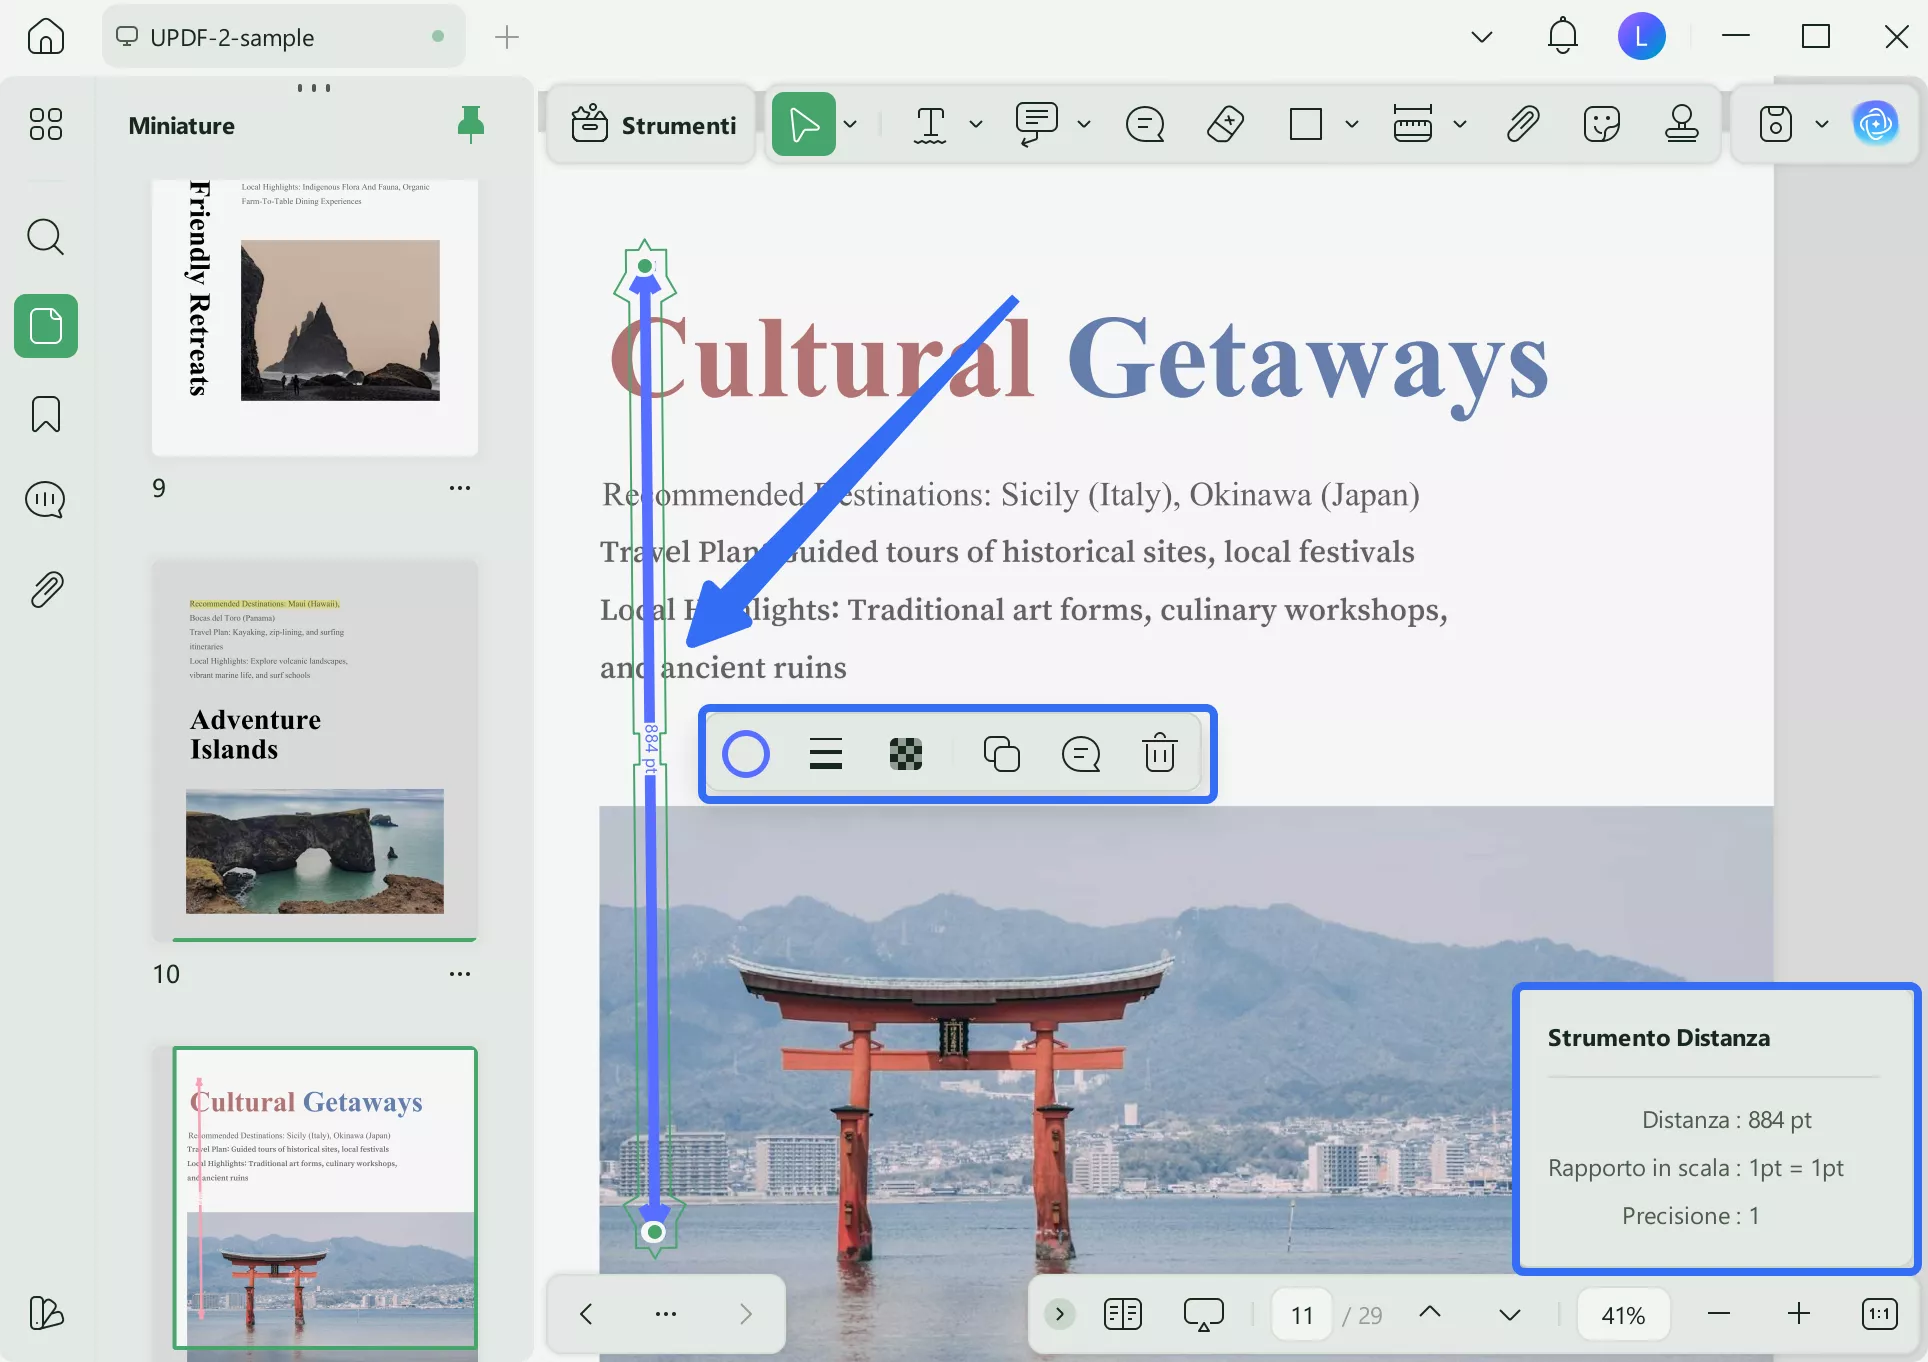Open a new tab with plus button
1928x1362 pixels.
pyautogui.click(x=507, y=37)
